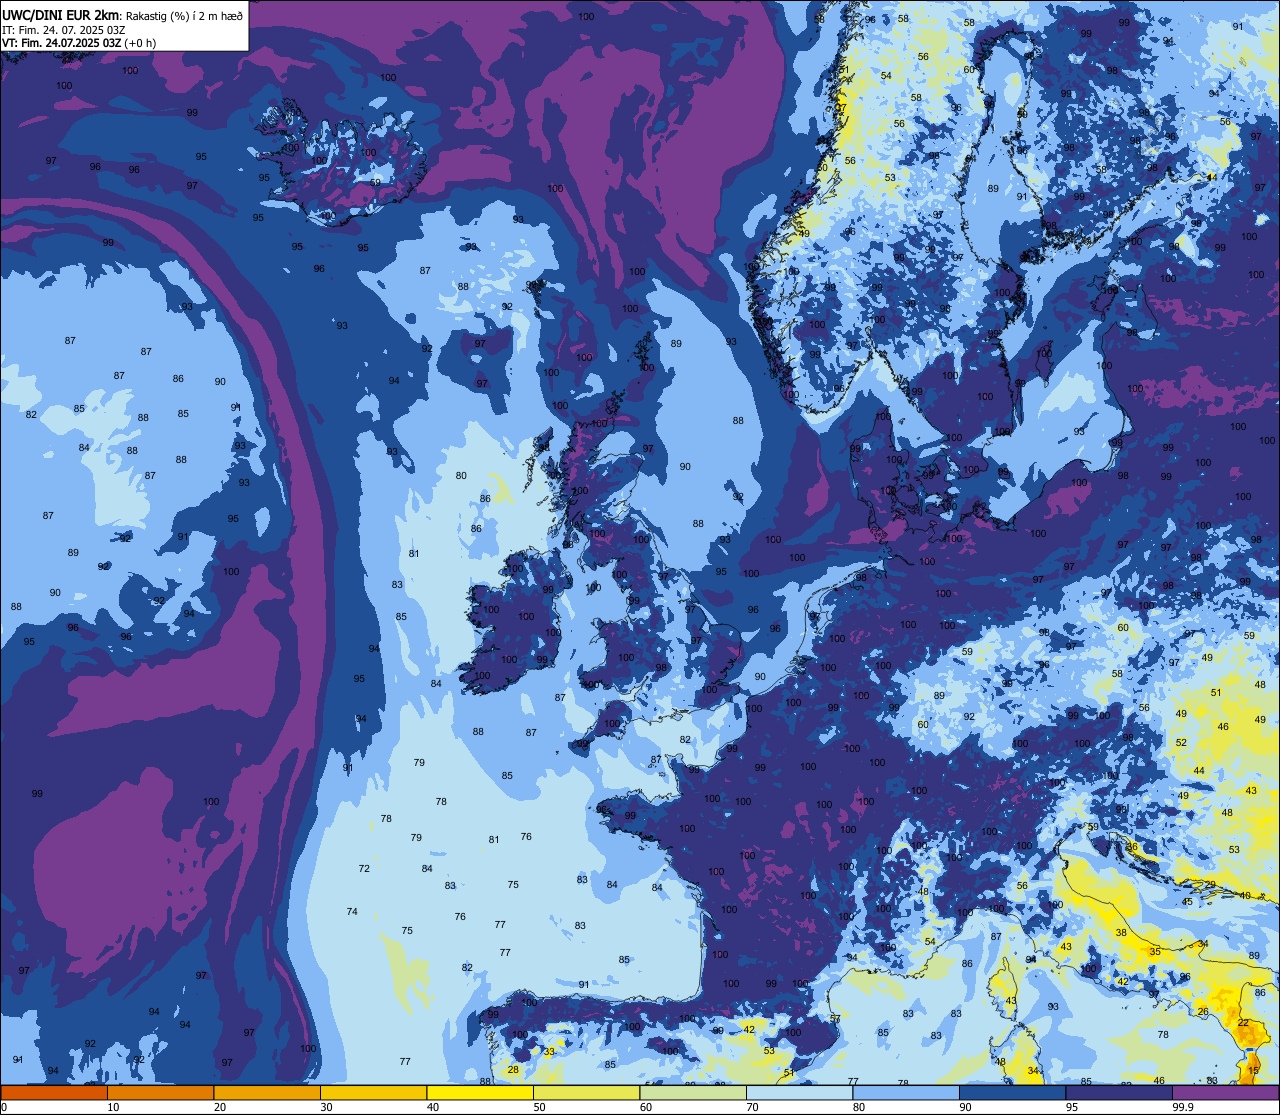
Task: Choose the bright yellow legend swatch between 40 and 50
Action: 480,1092
